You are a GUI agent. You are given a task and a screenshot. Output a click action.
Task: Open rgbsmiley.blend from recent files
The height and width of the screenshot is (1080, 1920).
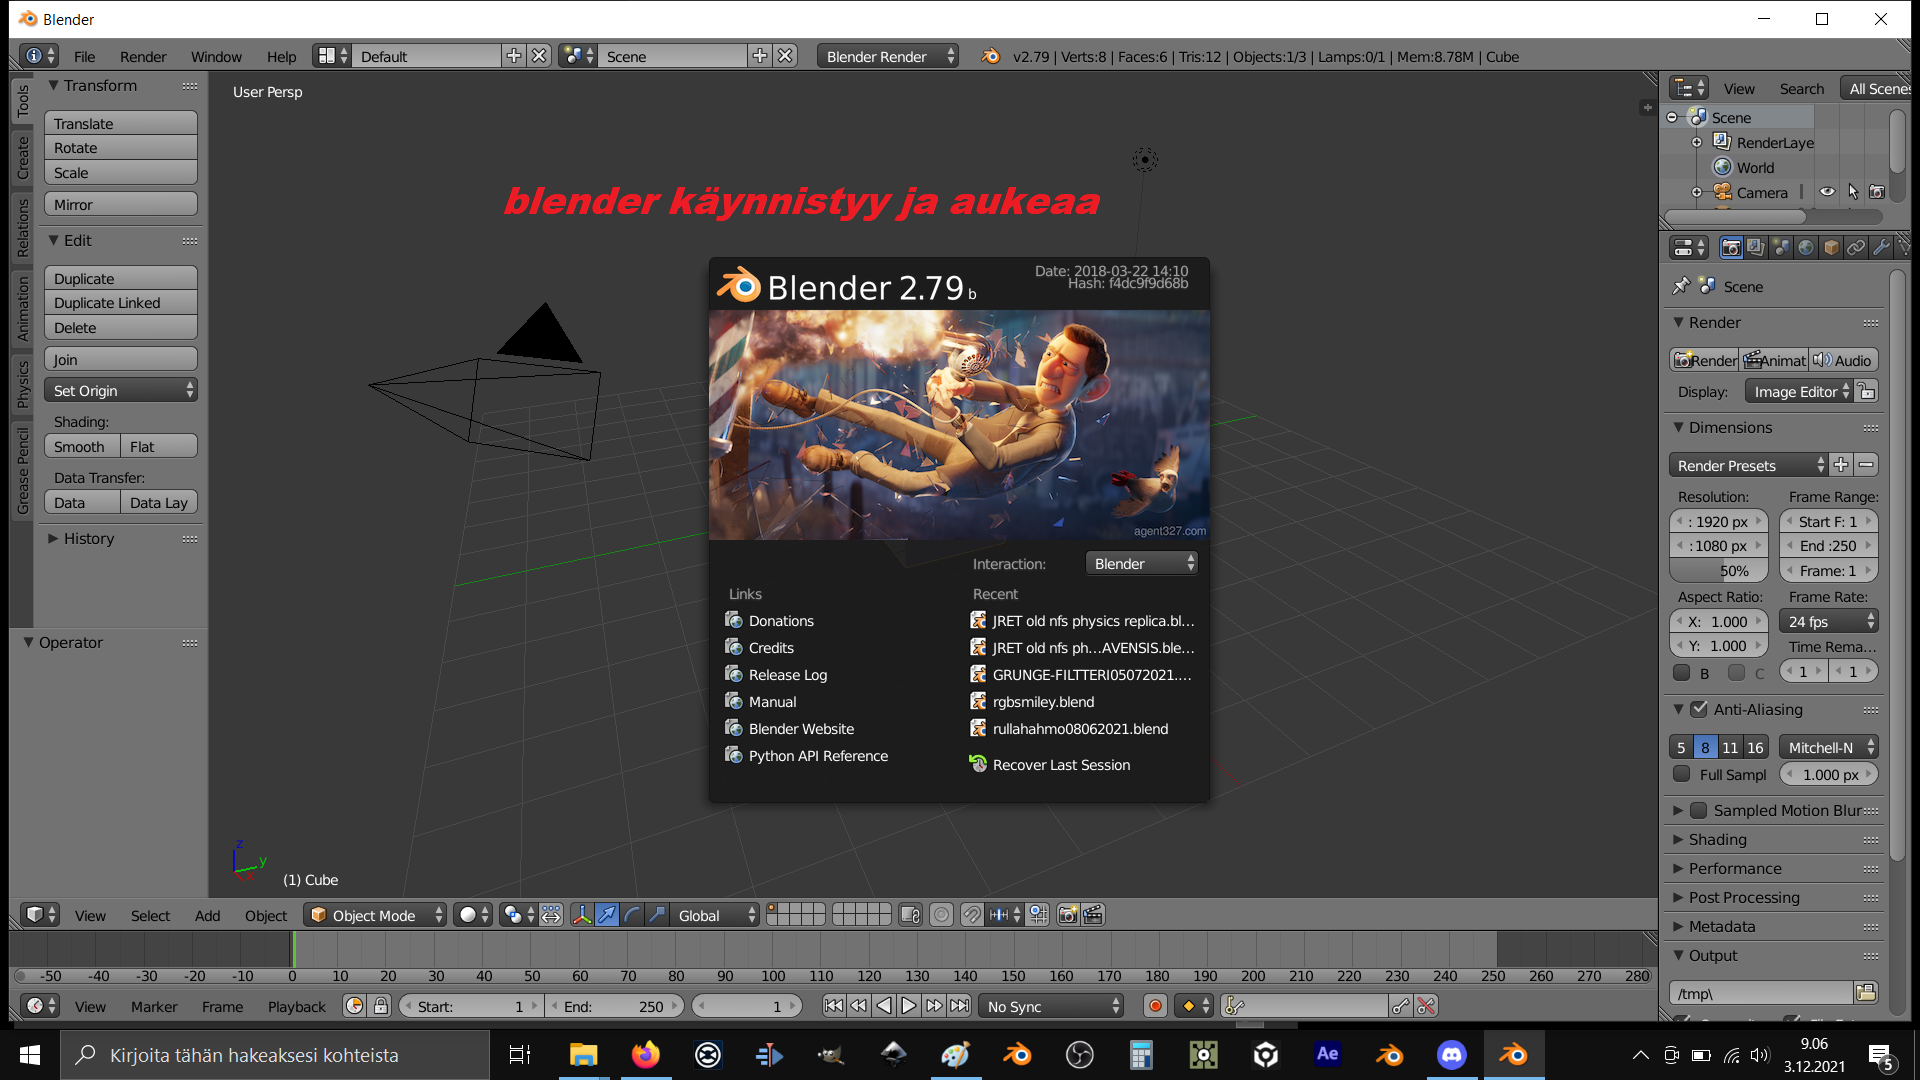point(1043,702)
